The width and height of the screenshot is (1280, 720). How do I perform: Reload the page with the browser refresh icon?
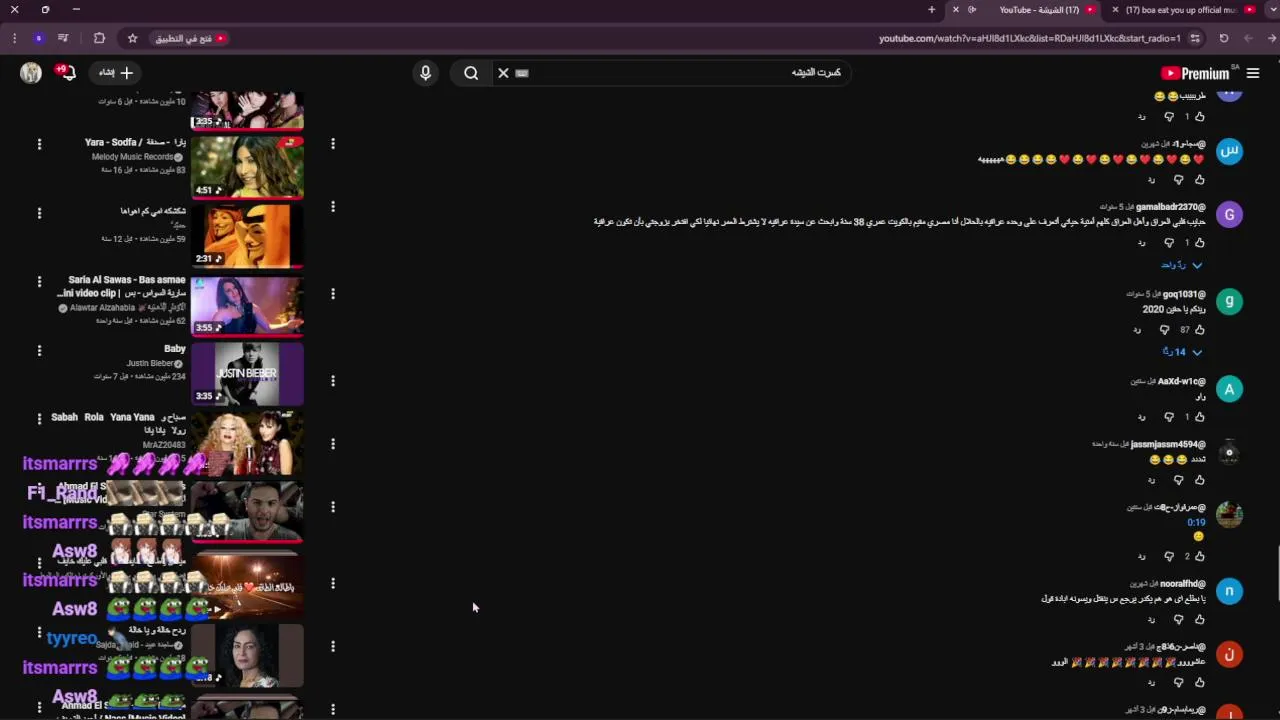point(1224,38)
